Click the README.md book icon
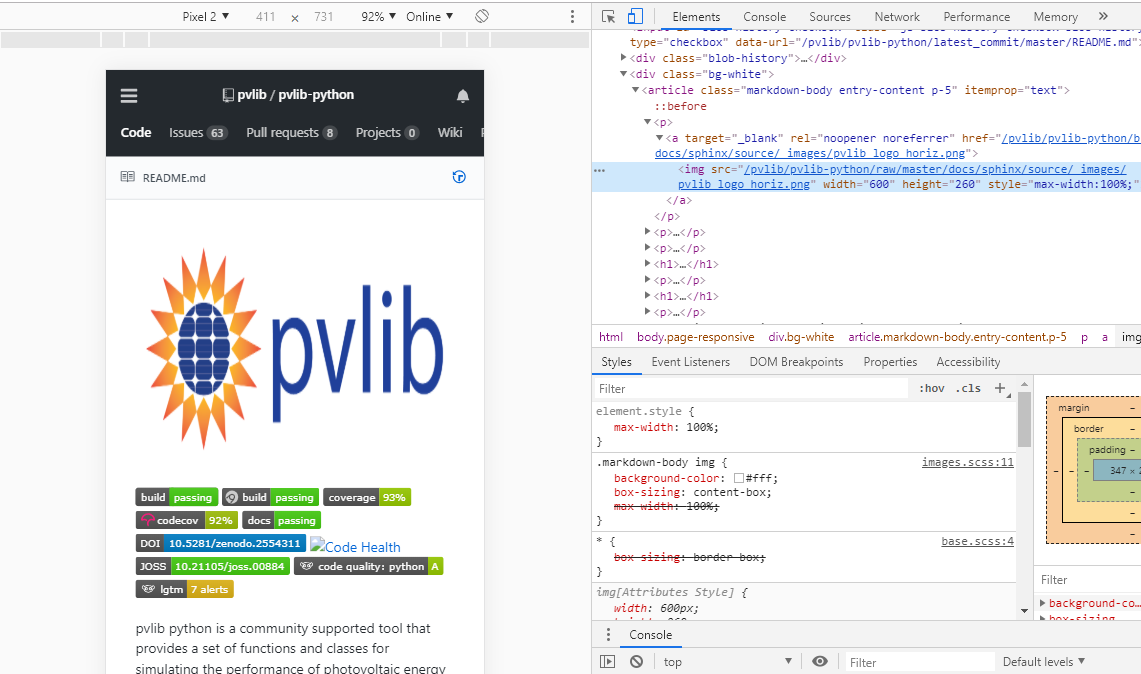The width and height of the screenshot is (1141, 674). pos(127,177)
